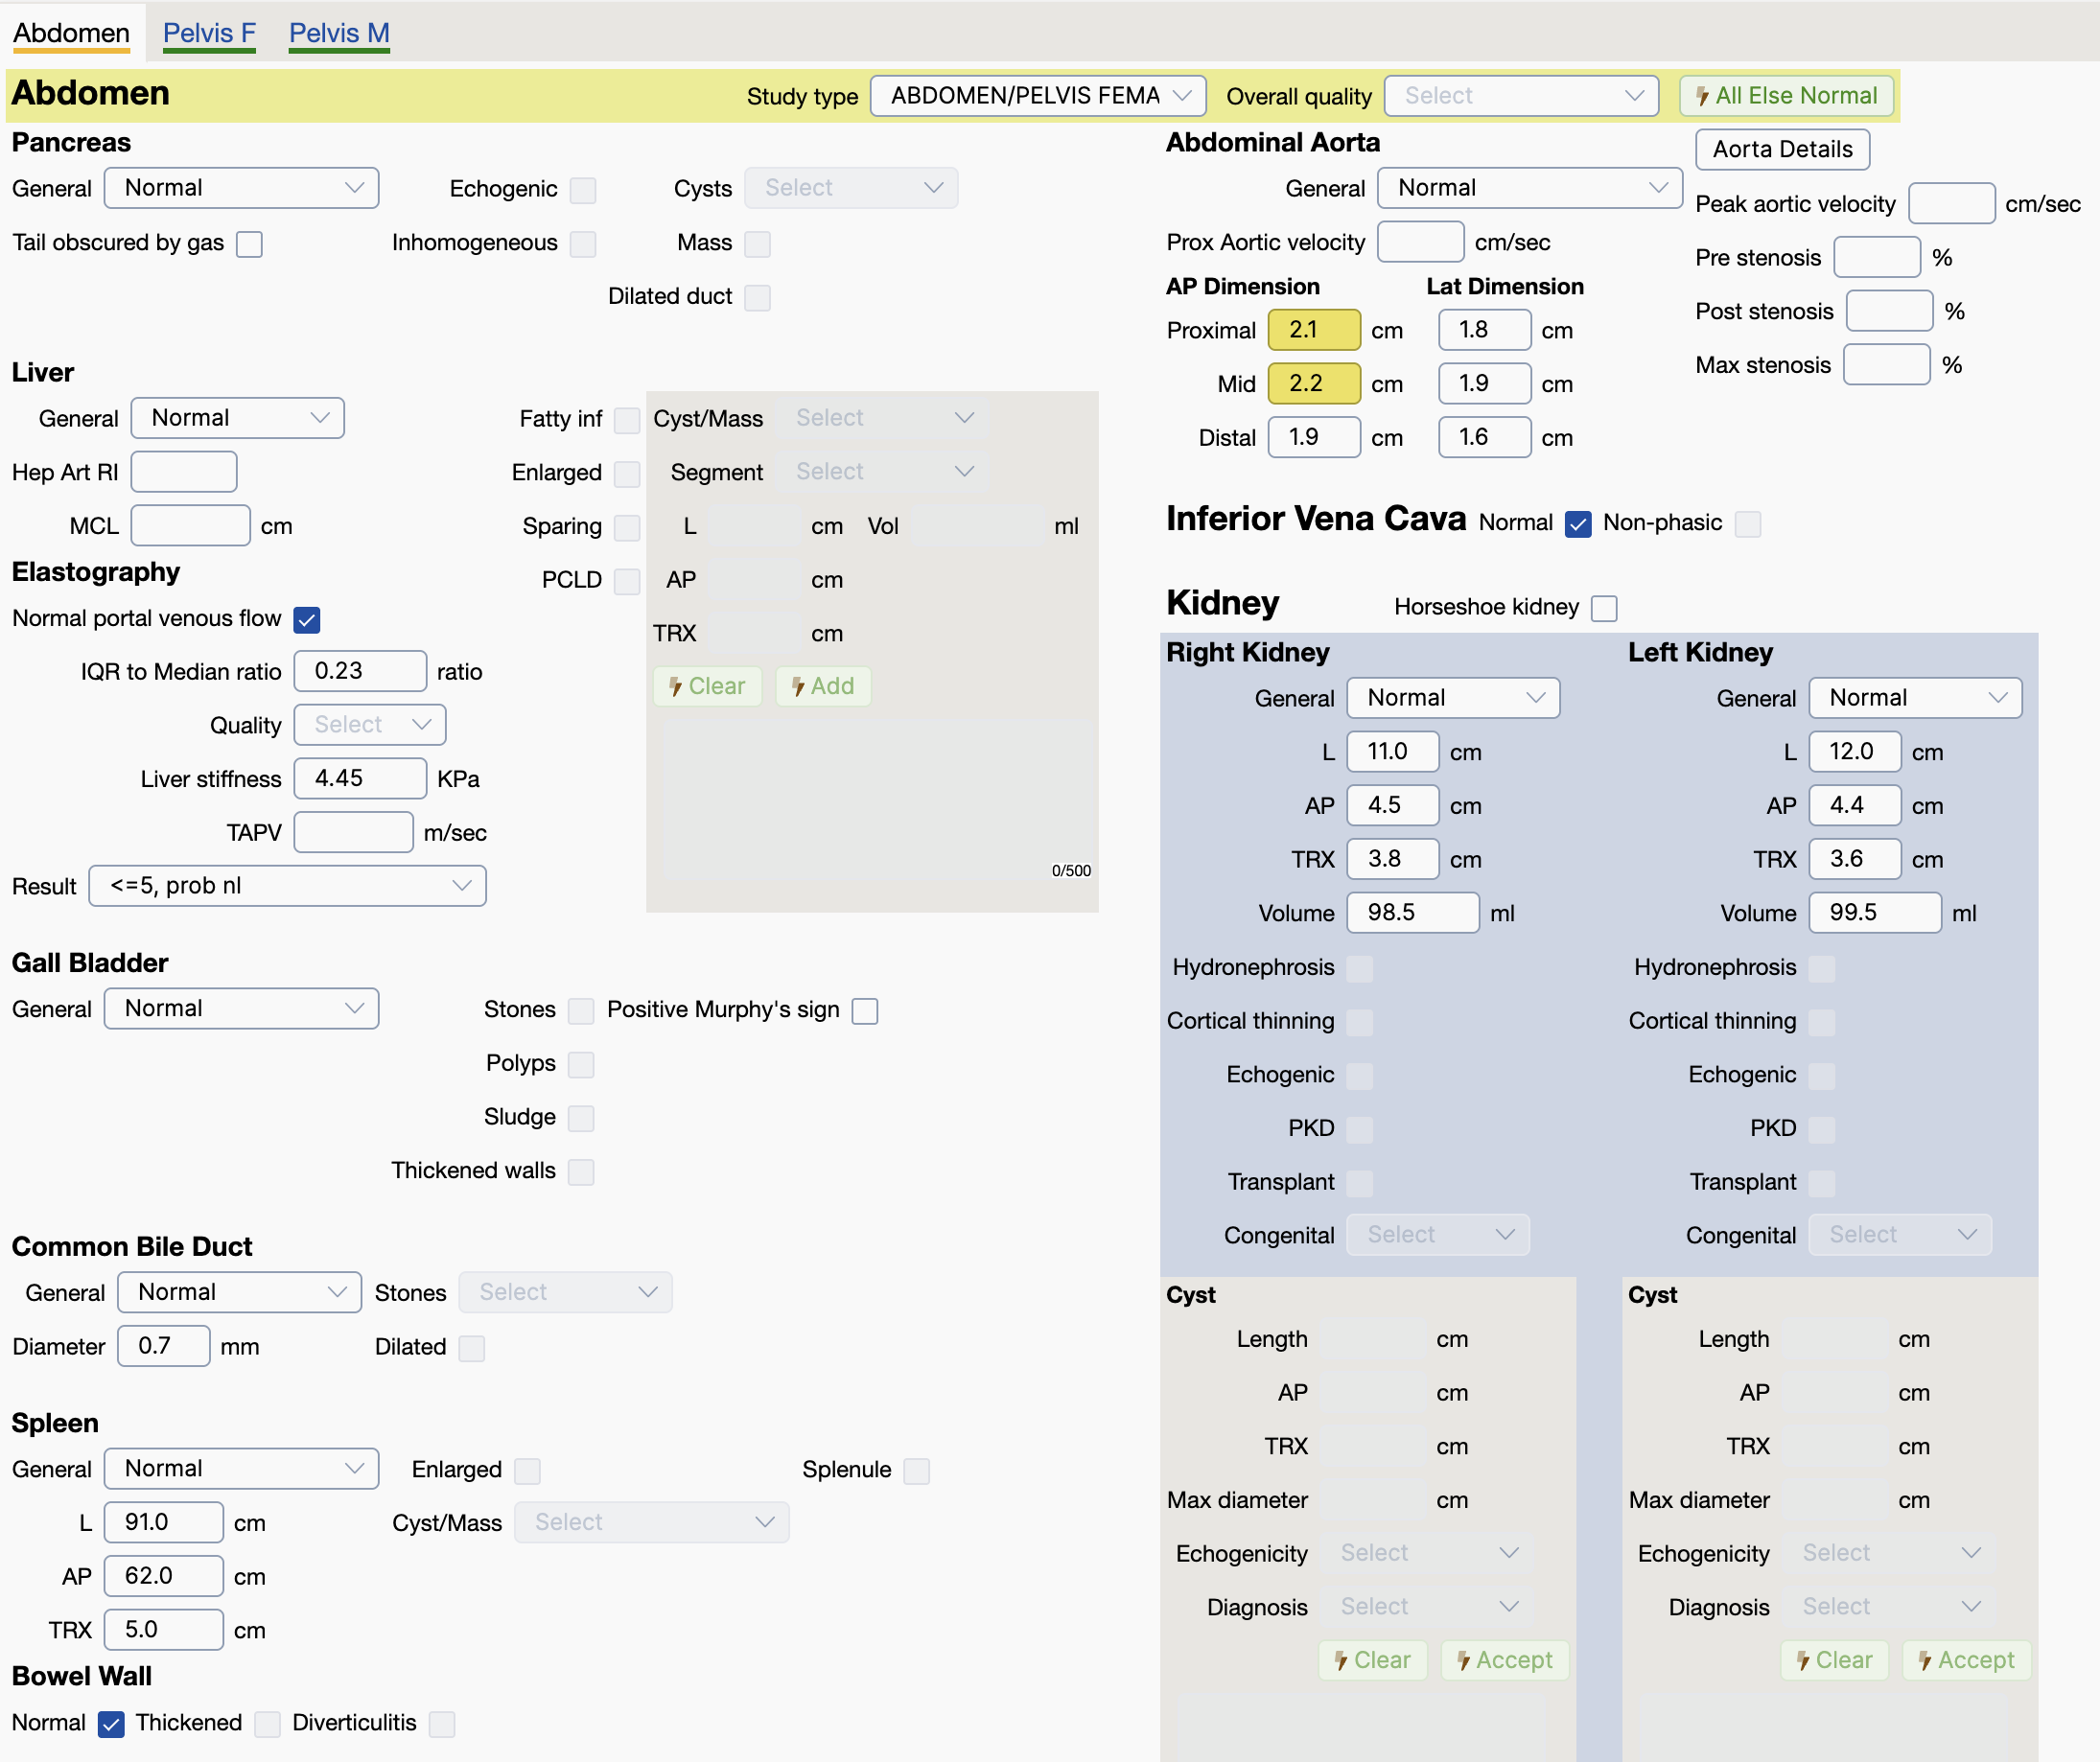Uncheck the Inferior Vena Cava Normal checkbox

point(1578,524)
